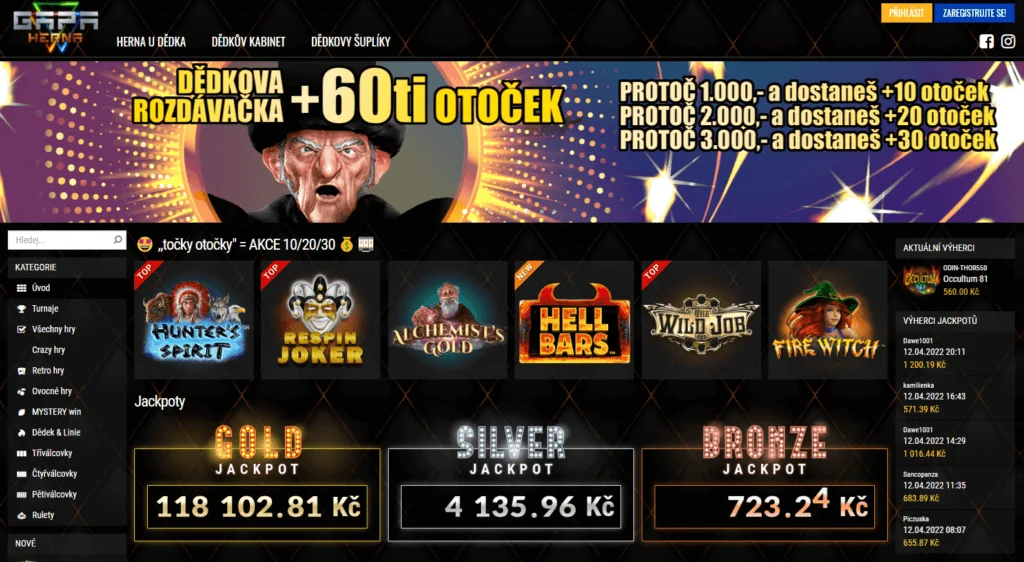Open the Dědkovy šuplíky menu
Screen dimensions: 1024x562
[351, 42]
